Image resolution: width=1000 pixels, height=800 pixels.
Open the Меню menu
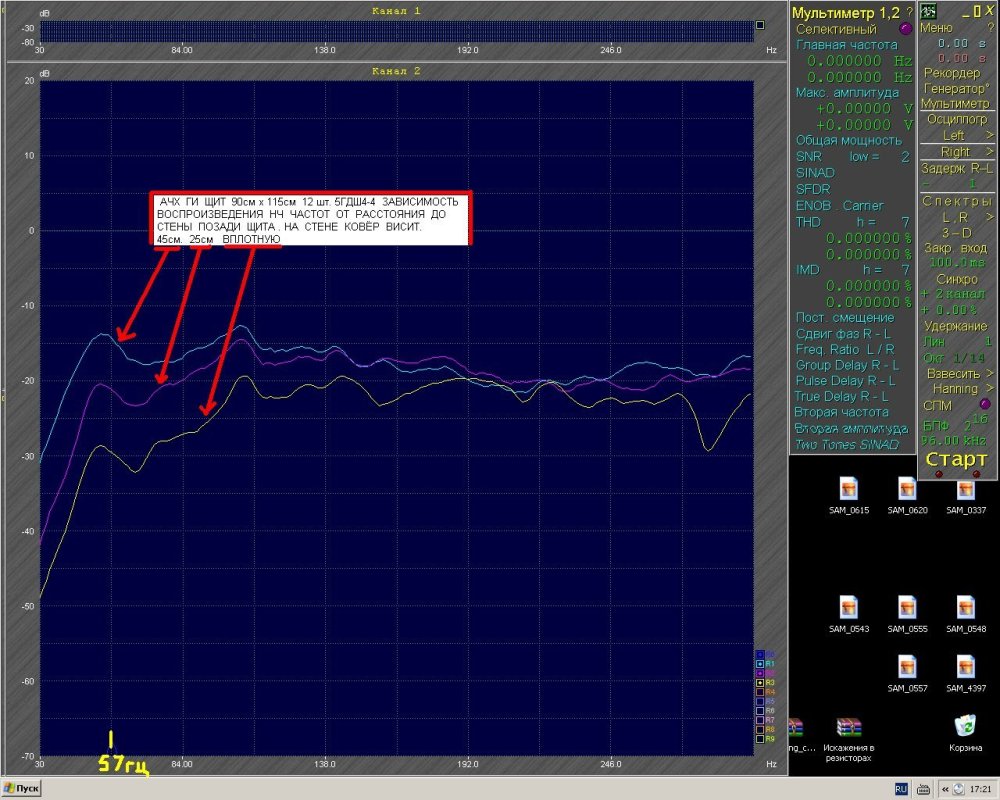pos(937,28)
